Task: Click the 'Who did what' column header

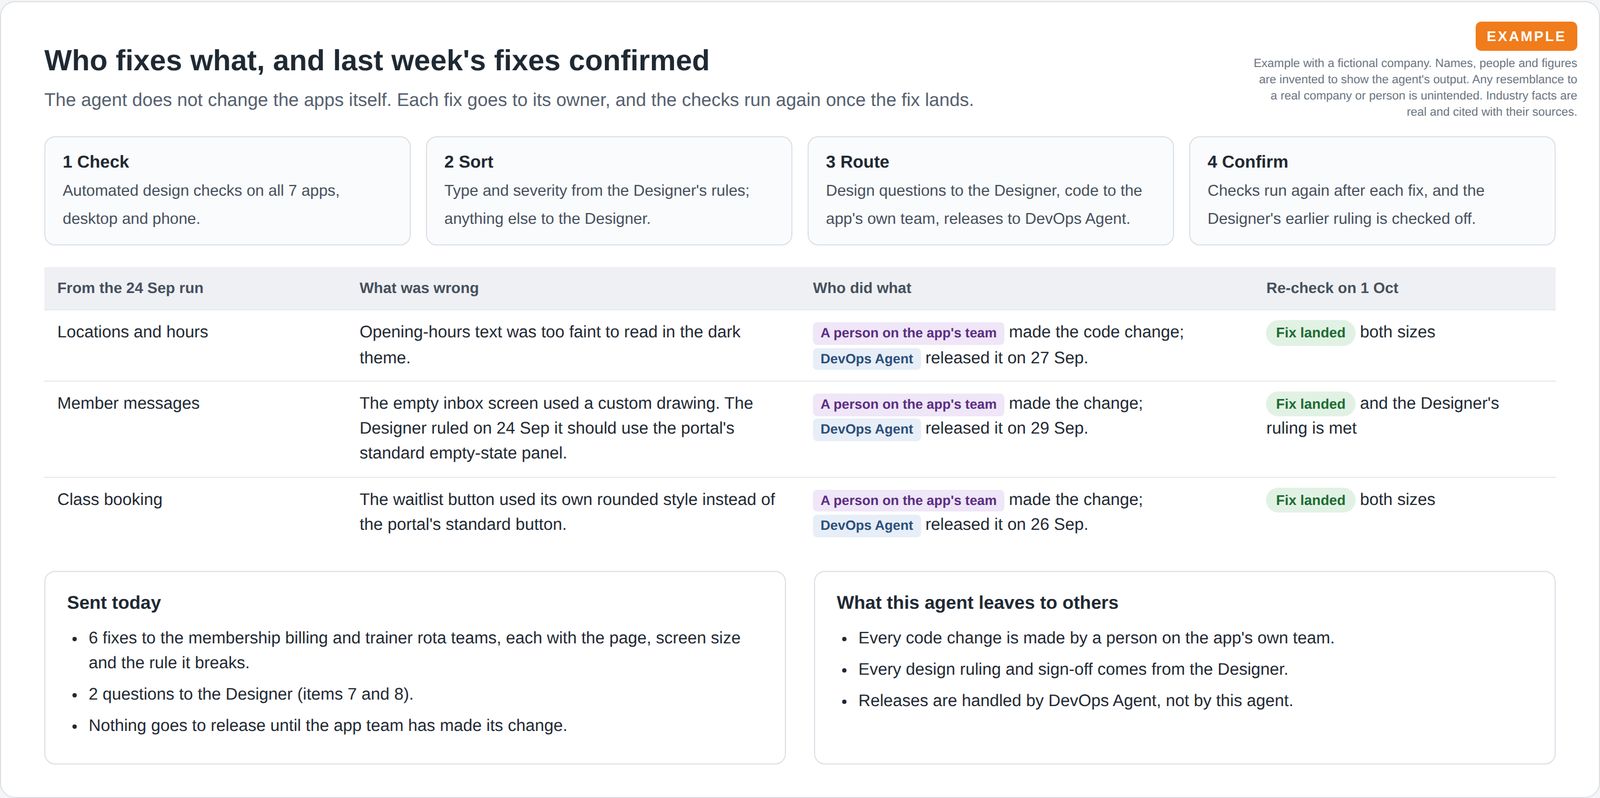Action: pyautogui.click(x=862, y=288)
